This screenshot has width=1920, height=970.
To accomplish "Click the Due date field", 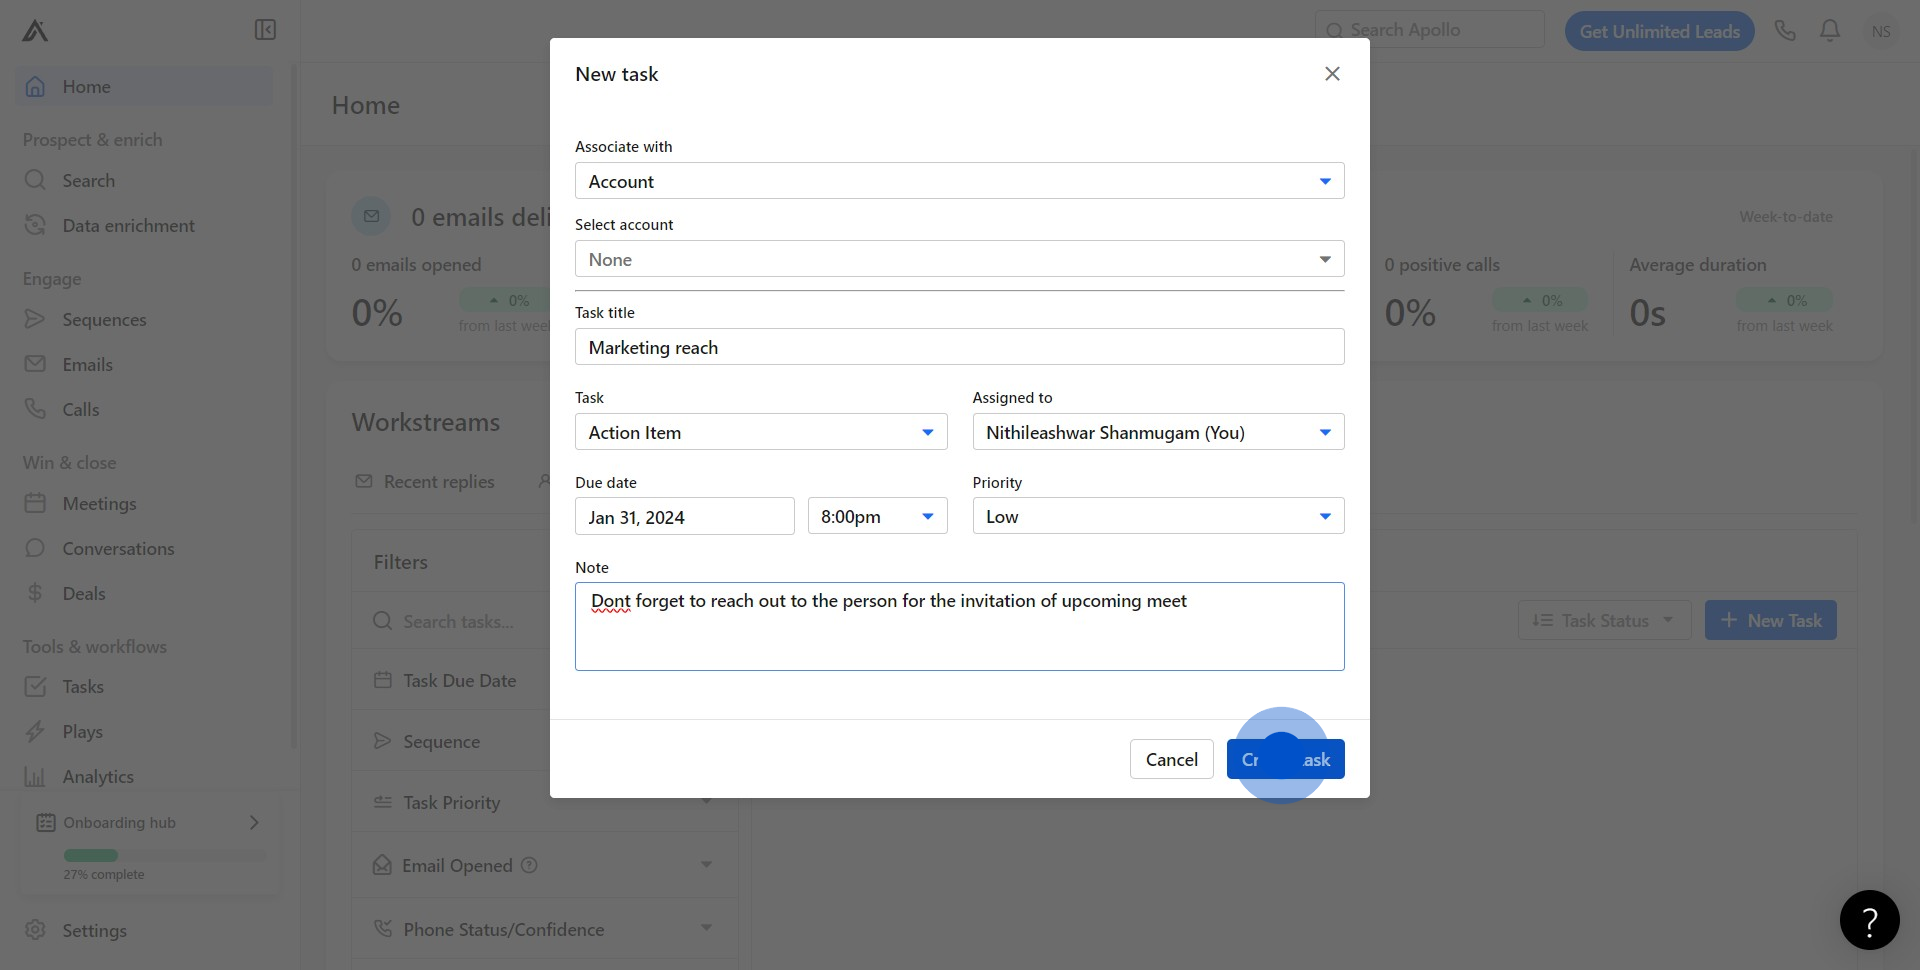I will point(684,516).
